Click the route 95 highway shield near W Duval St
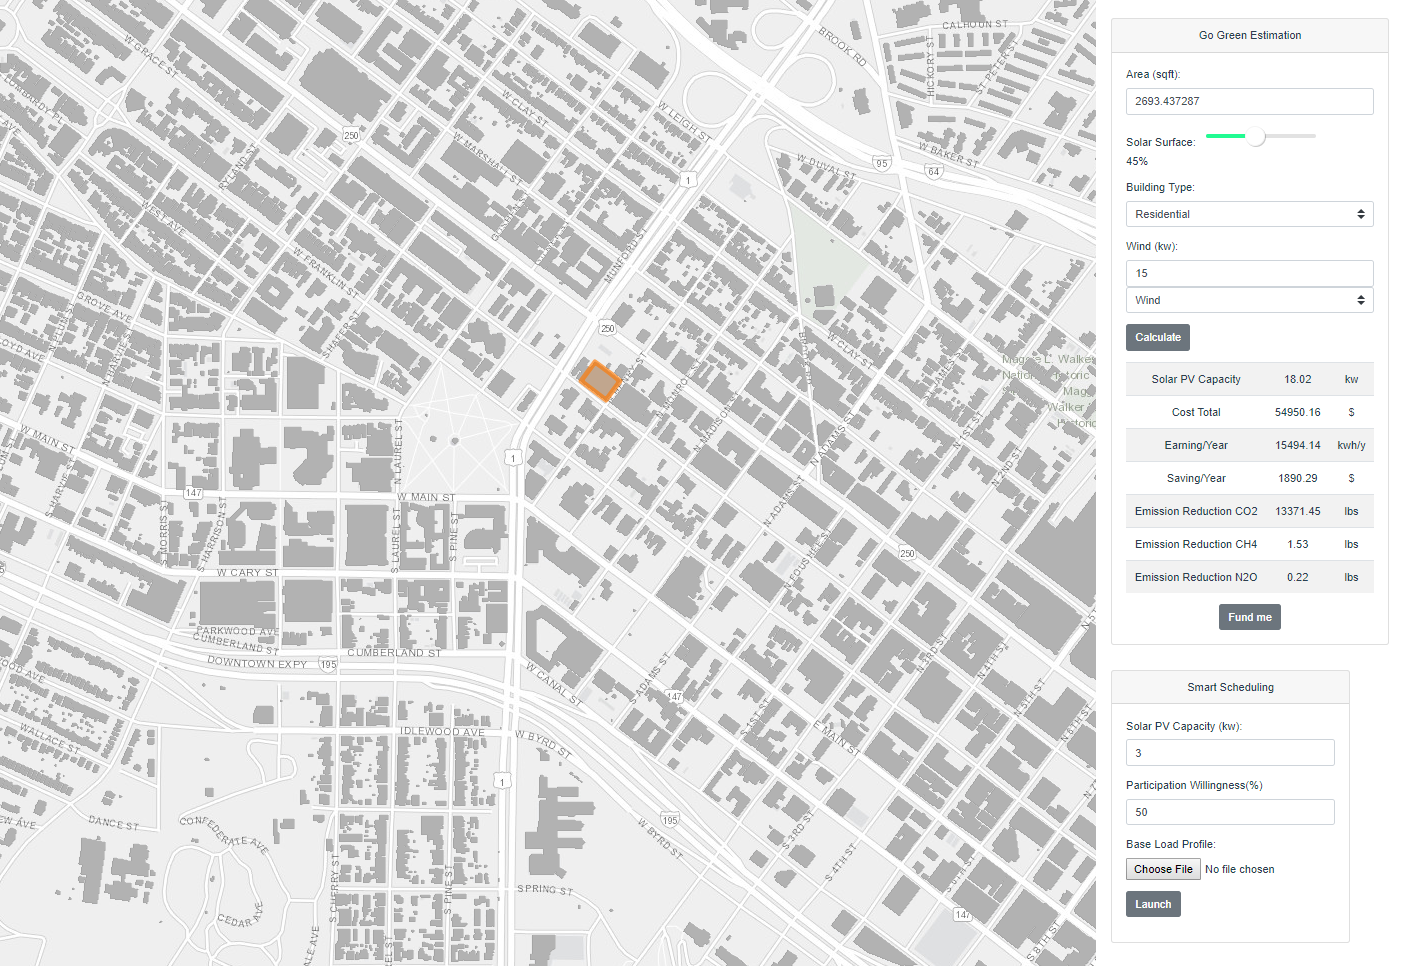1402x966 pixels. pos(881,163)
